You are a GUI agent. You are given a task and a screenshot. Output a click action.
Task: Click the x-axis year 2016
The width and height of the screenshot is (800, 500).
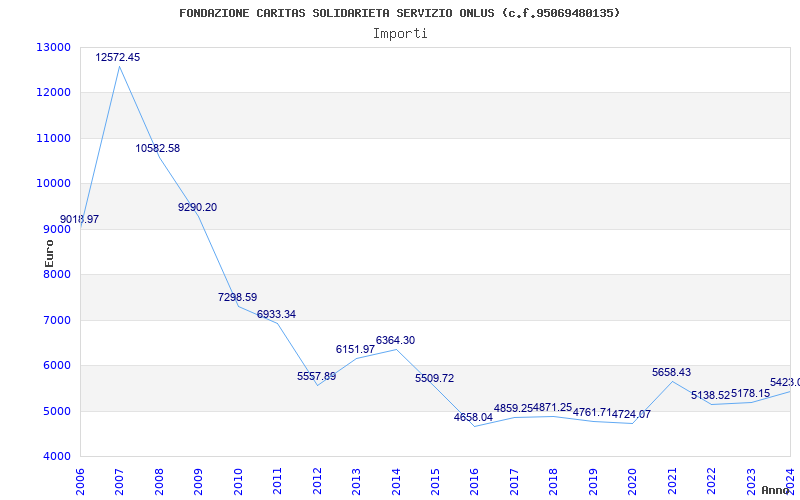tap(474, 482)
